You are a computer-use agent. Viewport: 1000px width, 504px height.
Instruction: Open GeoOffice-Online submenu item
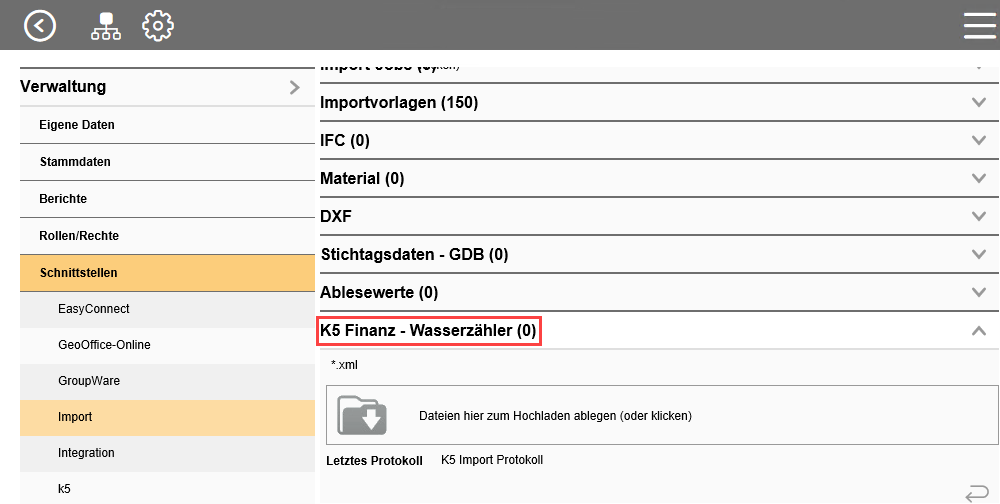168,345
